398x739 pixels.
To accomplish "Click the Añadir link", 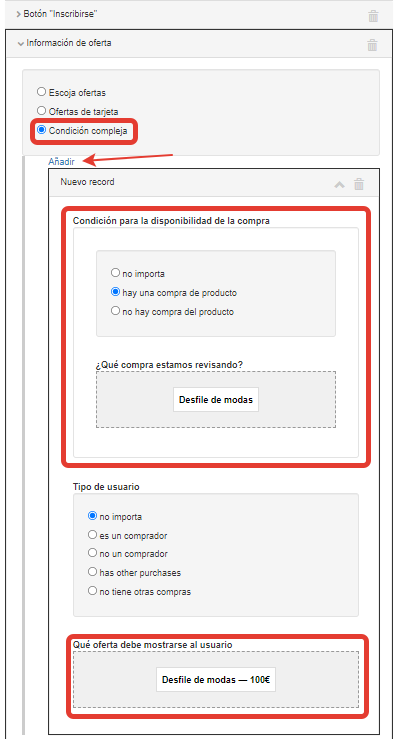I will tap(61, 162).
